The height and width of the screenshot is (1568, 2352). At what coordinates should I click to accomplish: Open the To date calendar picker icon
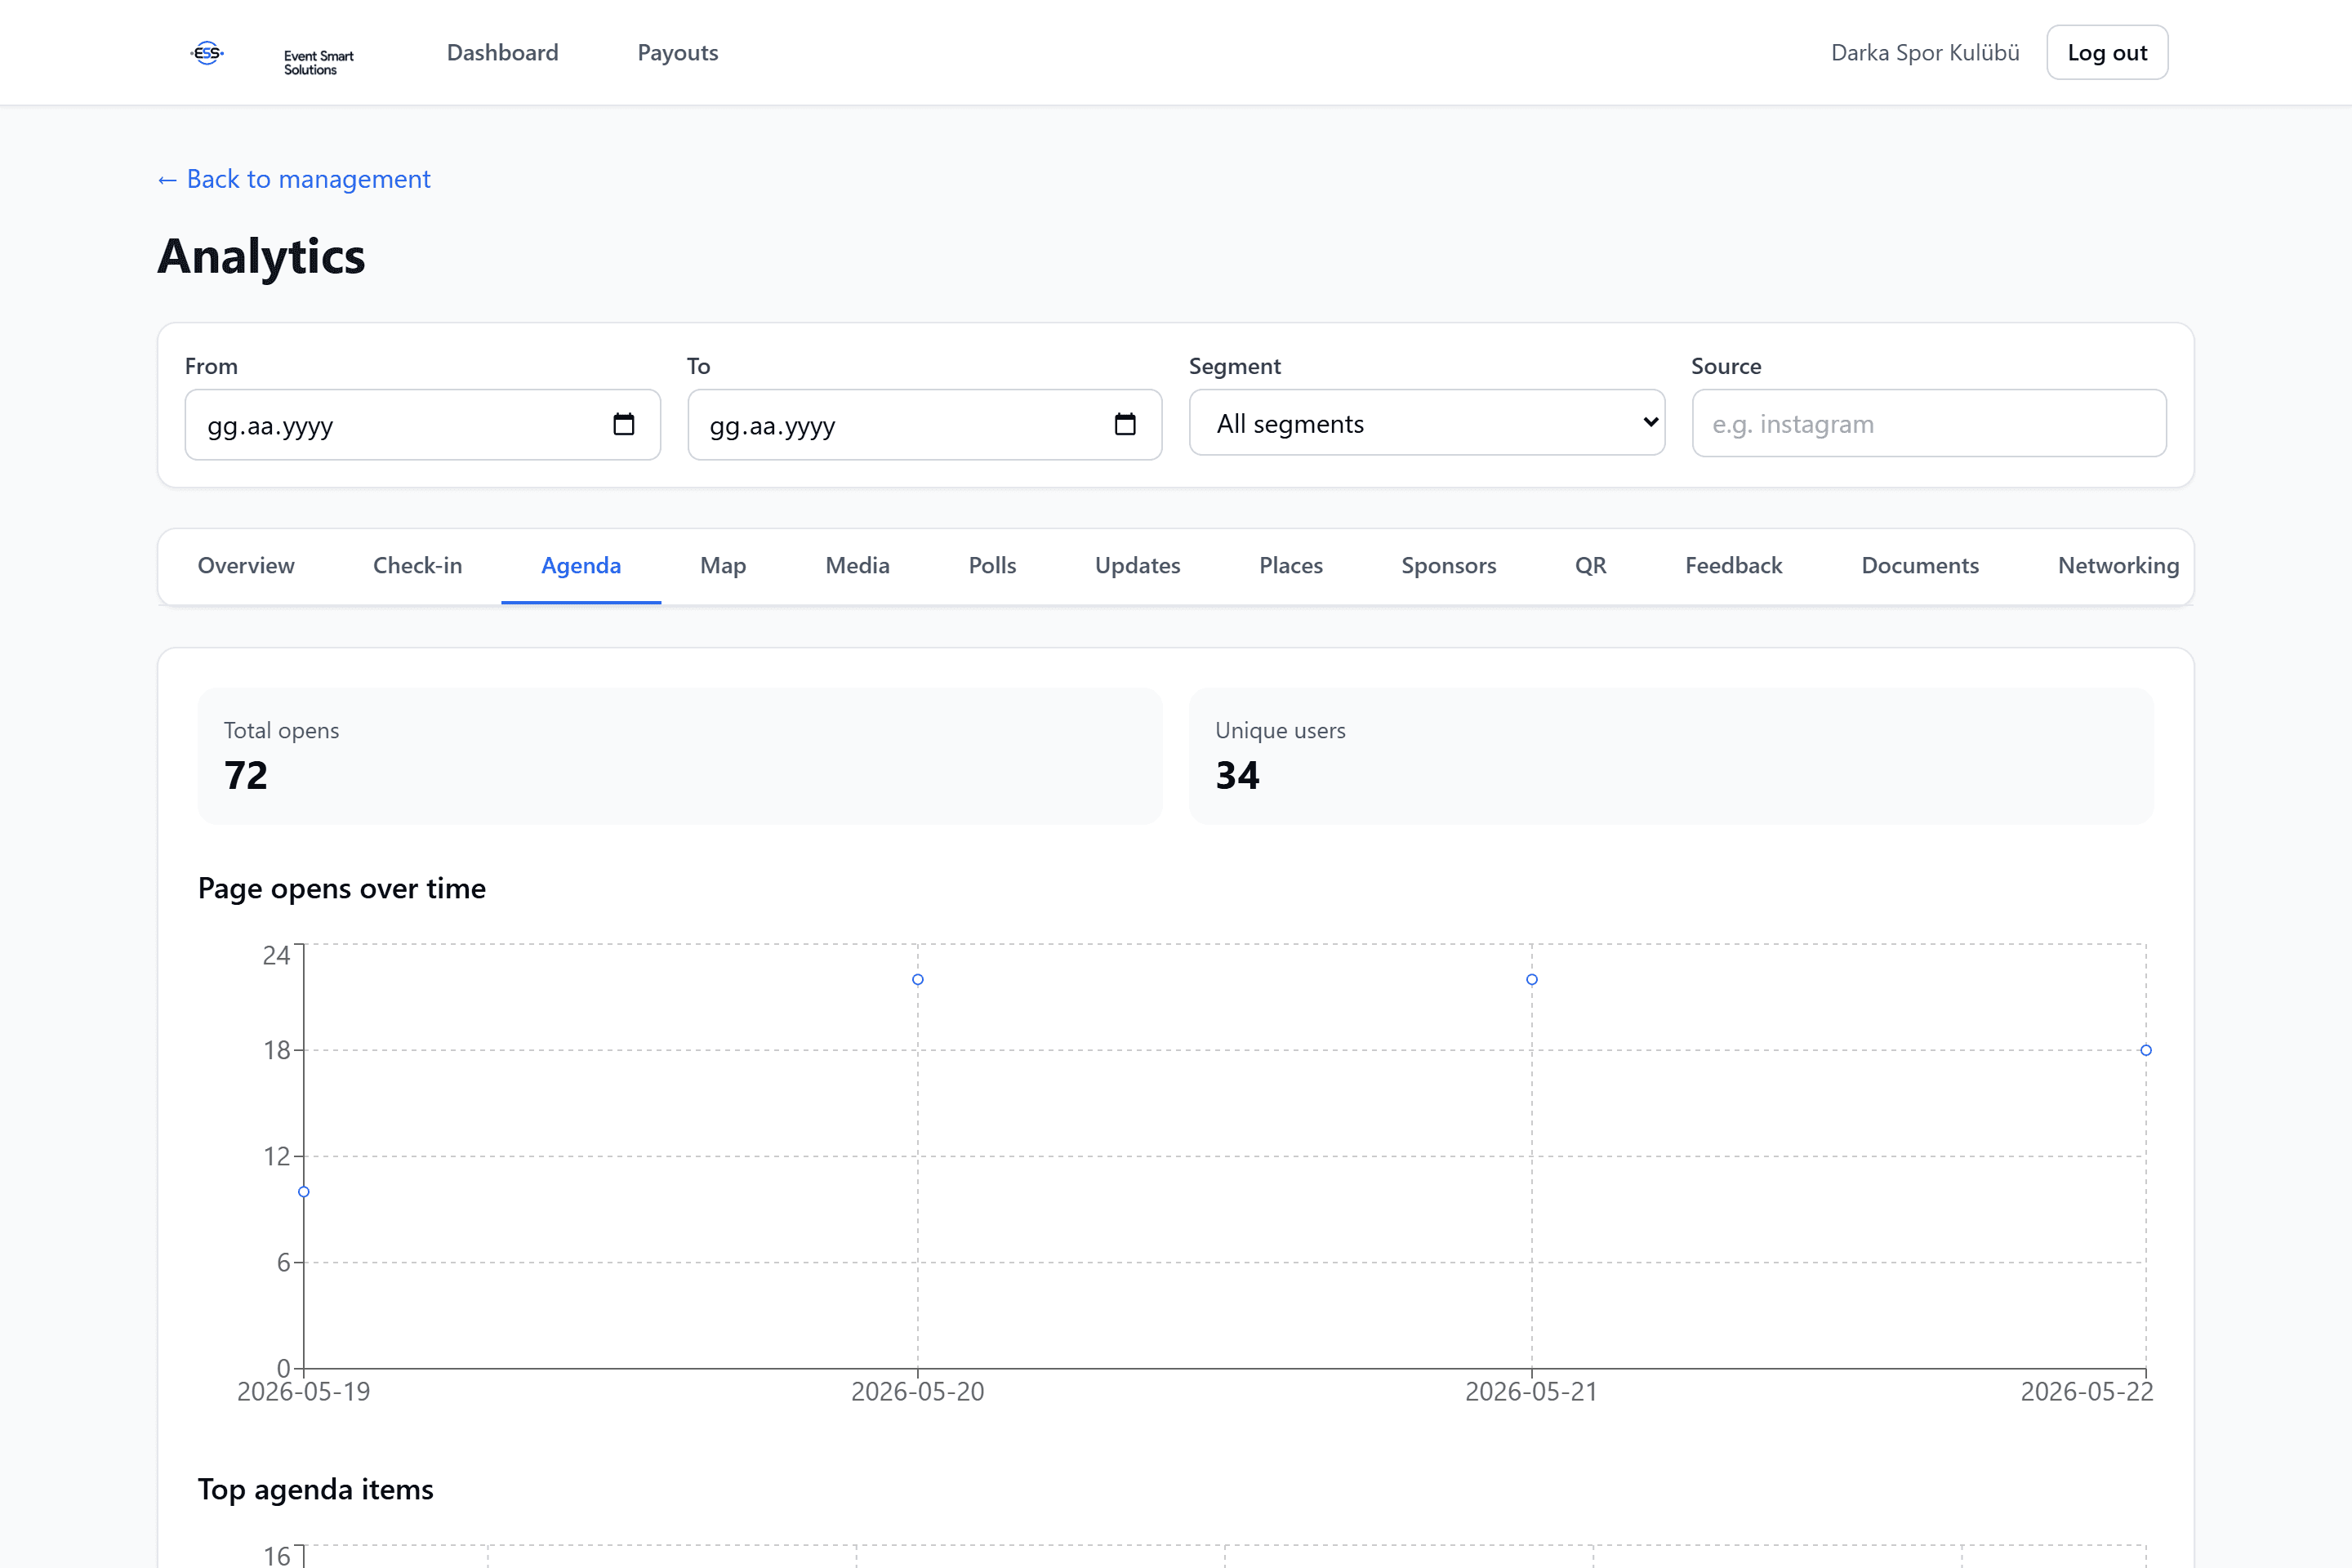coord(1125,425)
